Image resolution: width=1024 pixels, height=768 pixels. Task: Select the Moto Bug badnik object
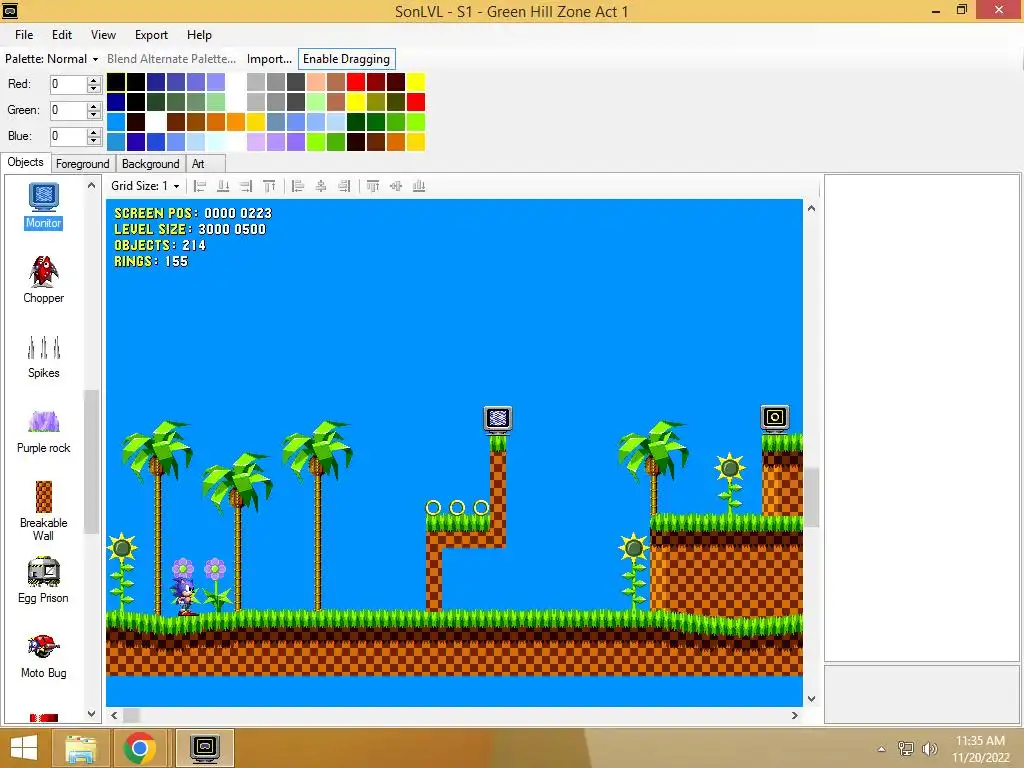click(x=43, y=656)
